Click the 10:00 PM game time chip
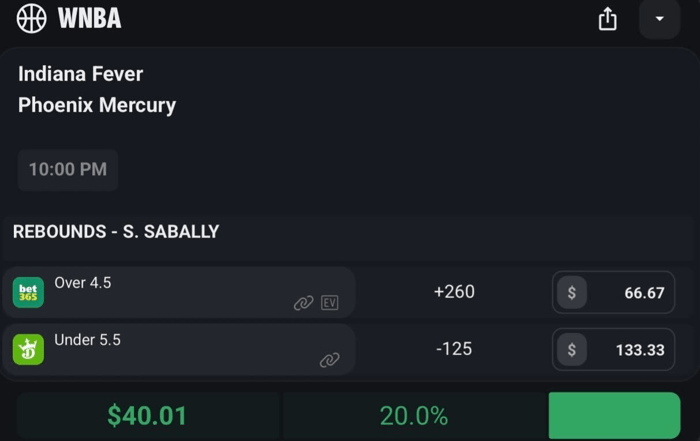The image size is (700, 441). tap(68, 170)
